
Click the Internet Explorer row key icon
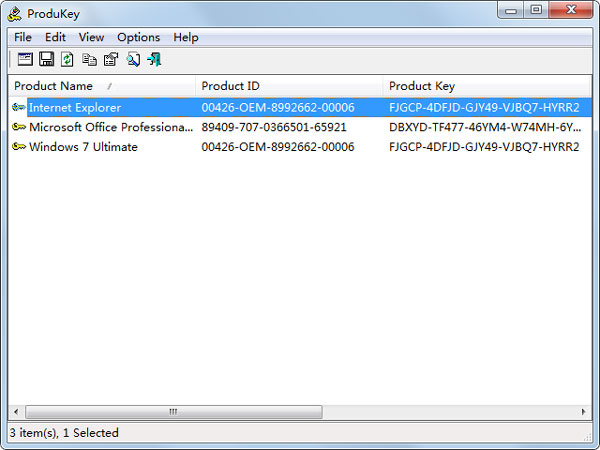(x=19, y=107)
